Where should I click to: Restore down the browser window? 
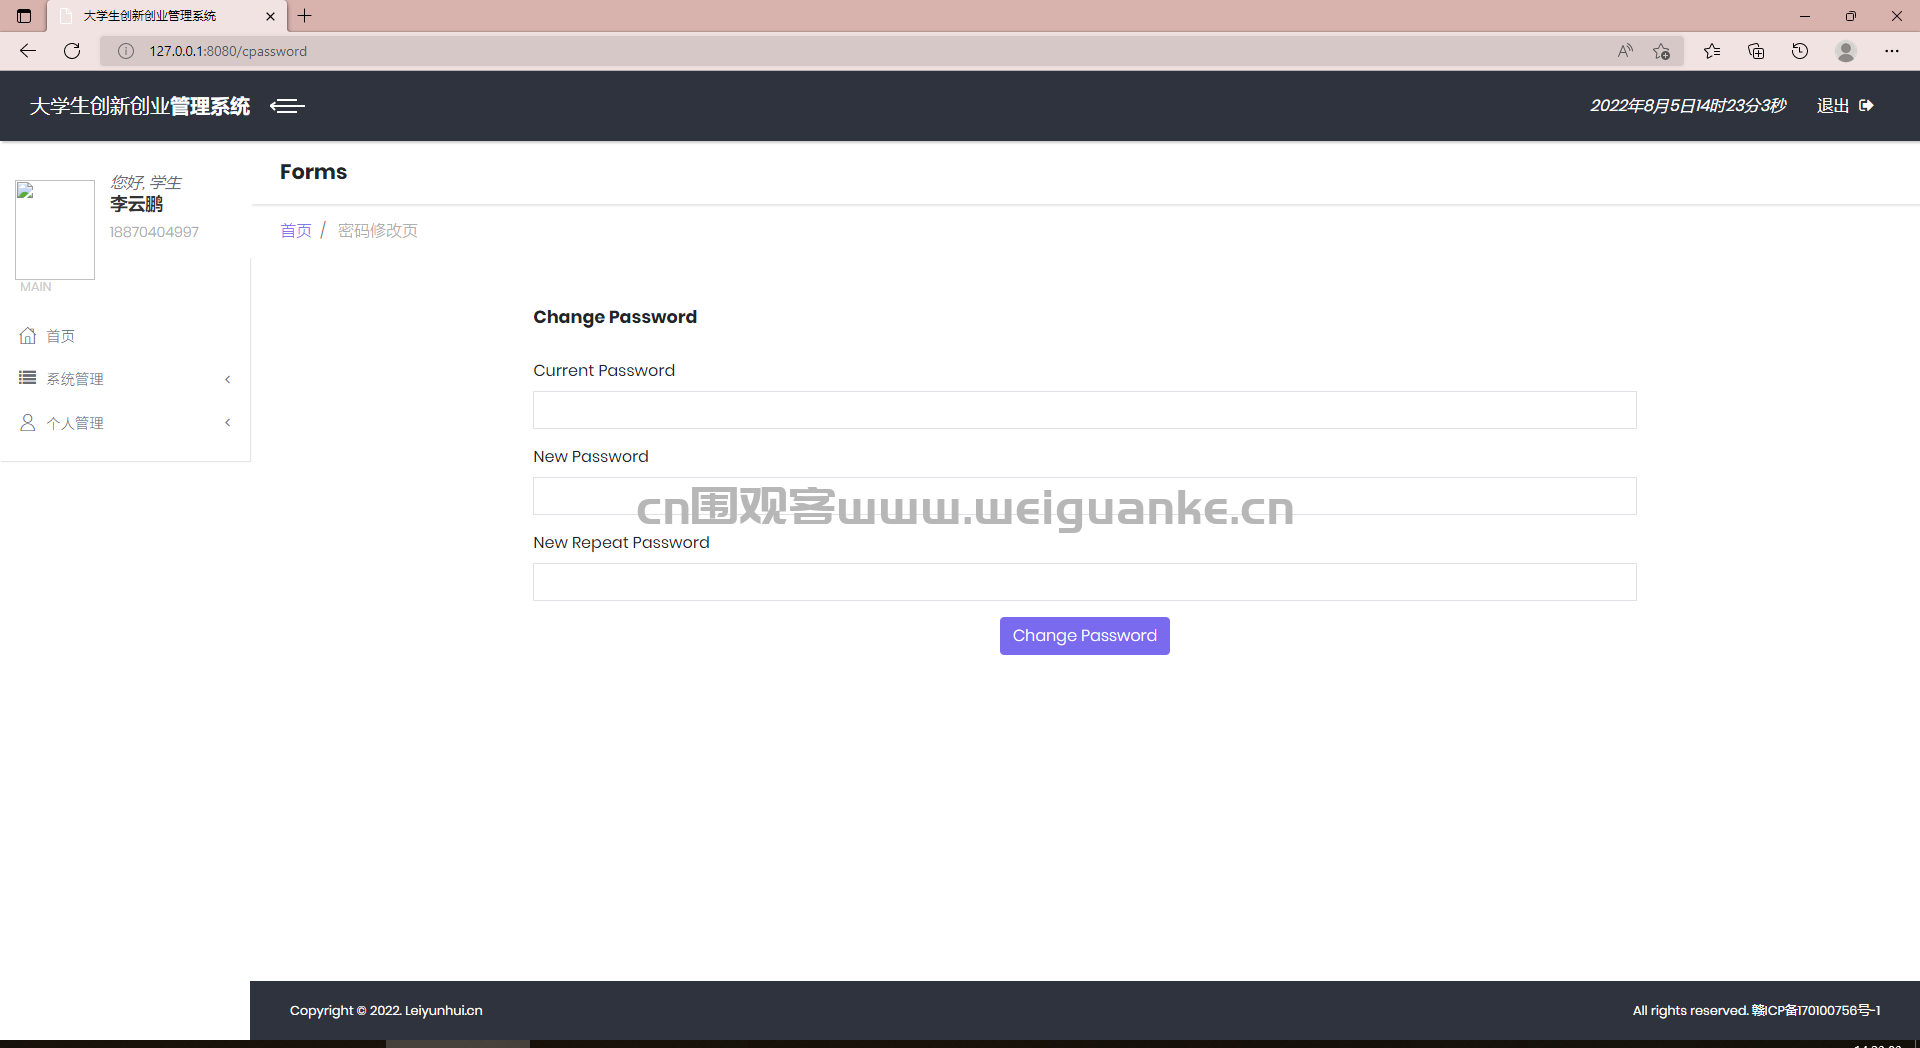tap(1851, 16)
